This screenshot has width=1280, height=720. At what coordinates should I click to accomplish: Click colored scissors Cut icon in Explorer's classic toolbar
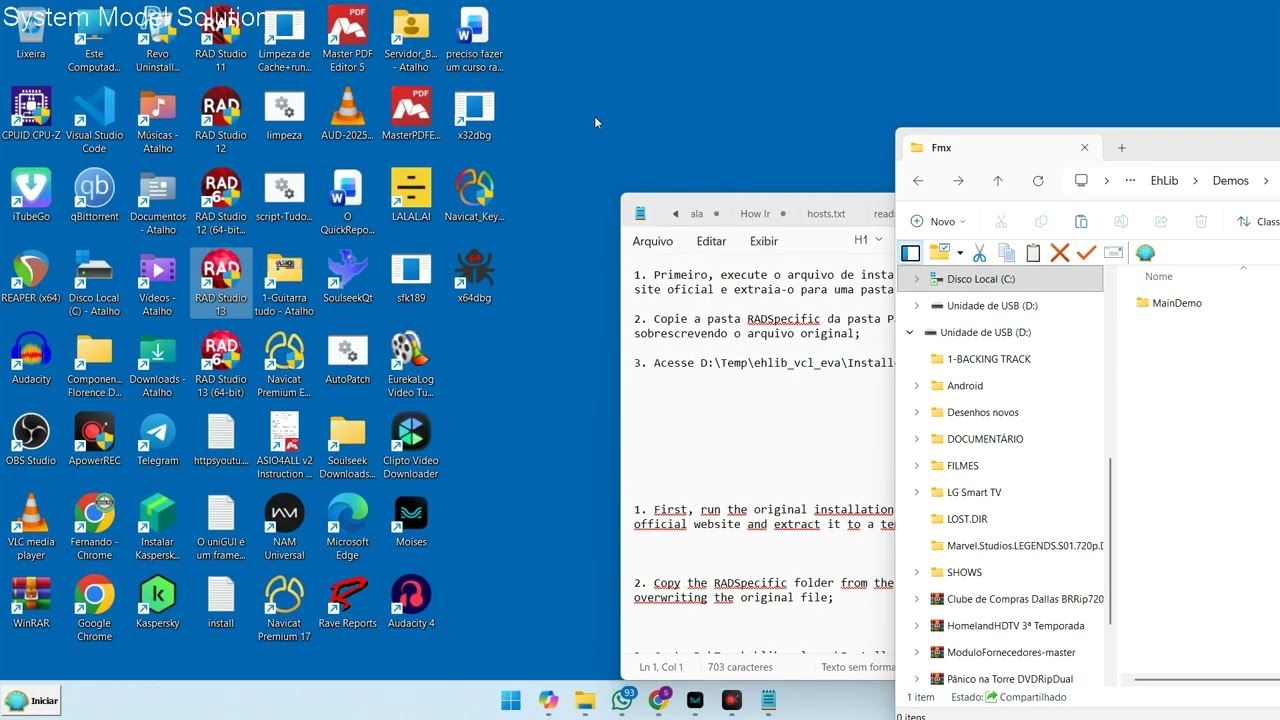click(979, 253)
